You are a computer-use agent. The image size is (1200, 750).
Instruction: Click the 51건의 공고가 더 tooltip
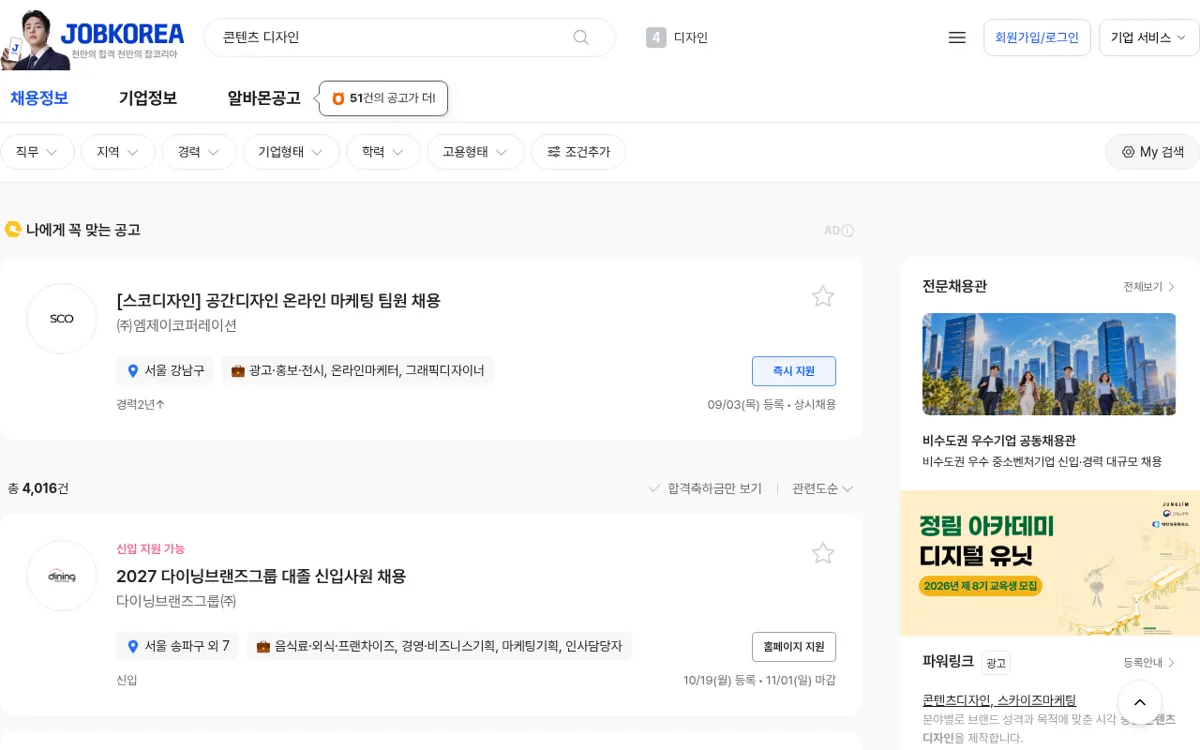[x=383, y=98]
